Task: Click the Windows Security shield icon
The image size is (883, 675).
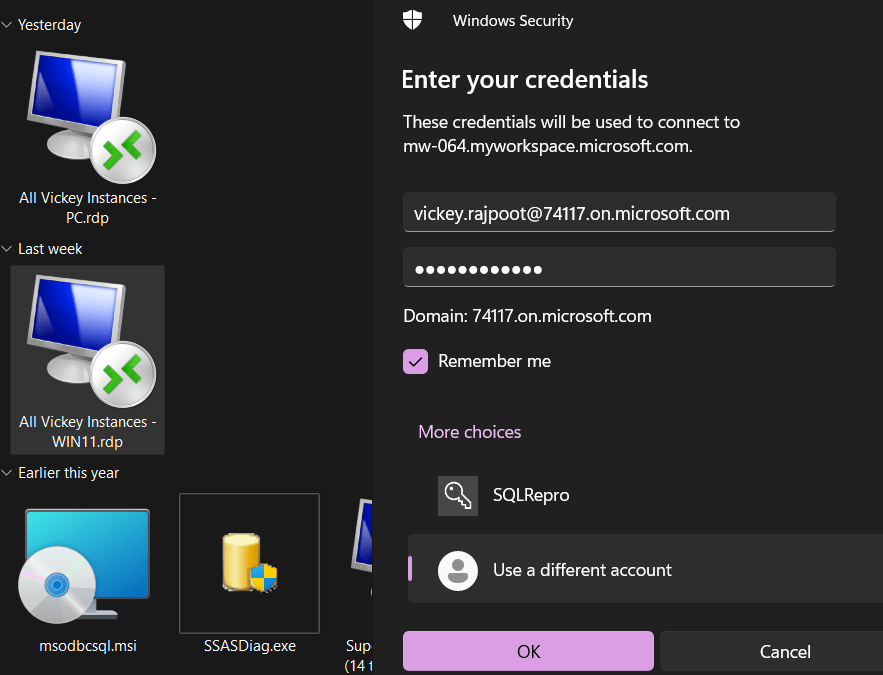Action: click(x=412, y=20)
